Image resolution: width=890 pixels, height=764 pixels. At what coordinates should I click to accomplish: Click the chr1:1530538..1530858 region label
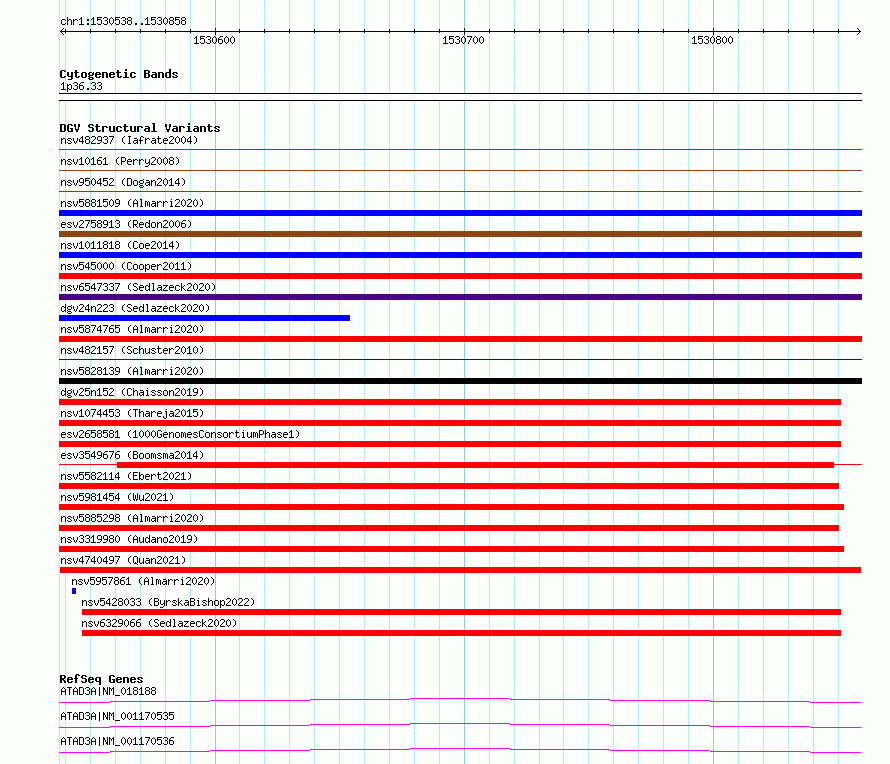pos(123,21)
